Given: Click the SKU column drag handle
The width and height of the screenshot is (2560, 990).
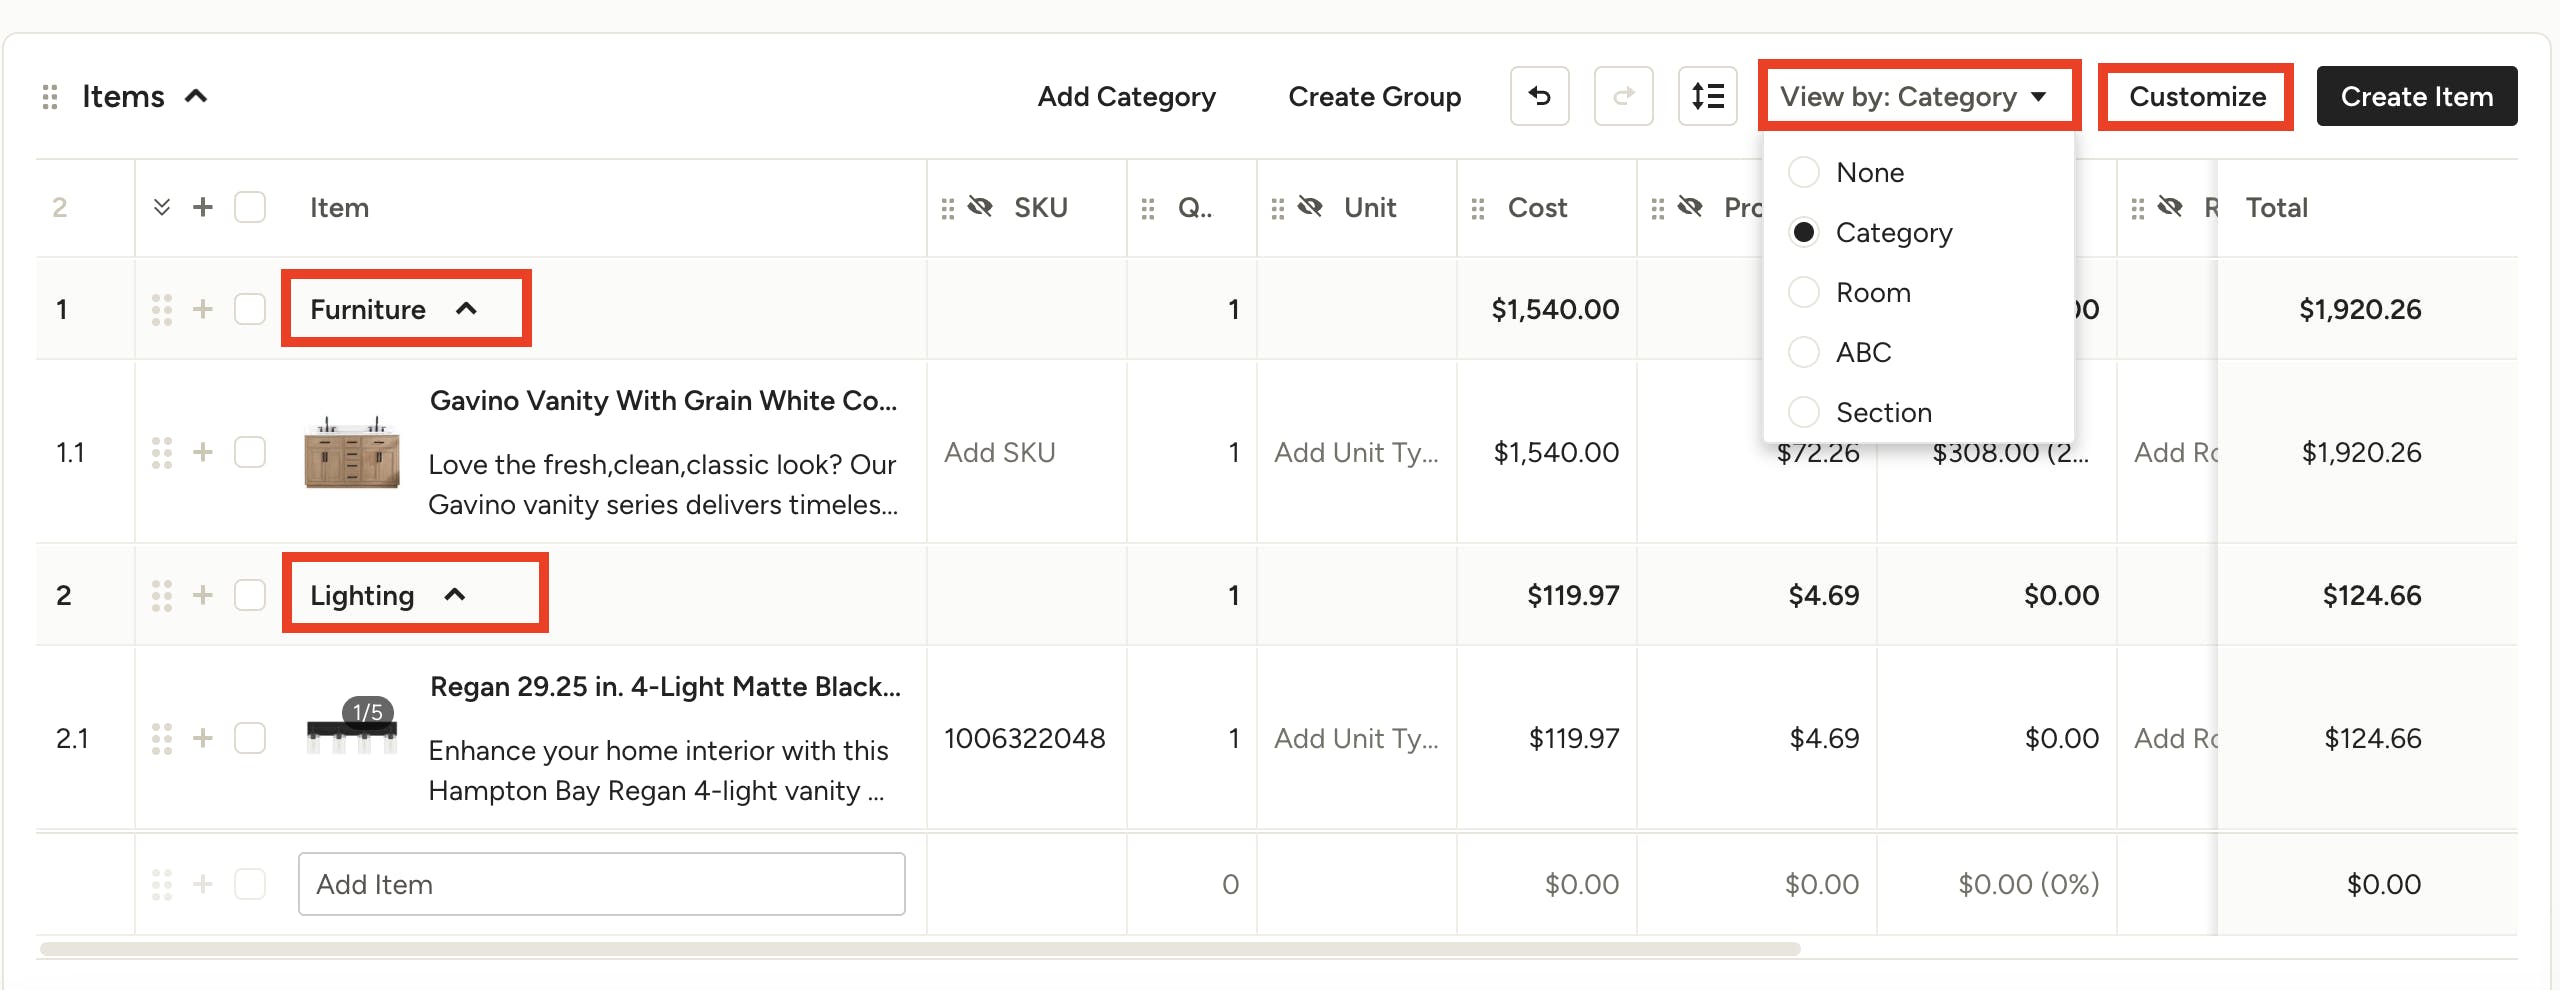Looking at the screenshot, I should click(x=947, y=208).
